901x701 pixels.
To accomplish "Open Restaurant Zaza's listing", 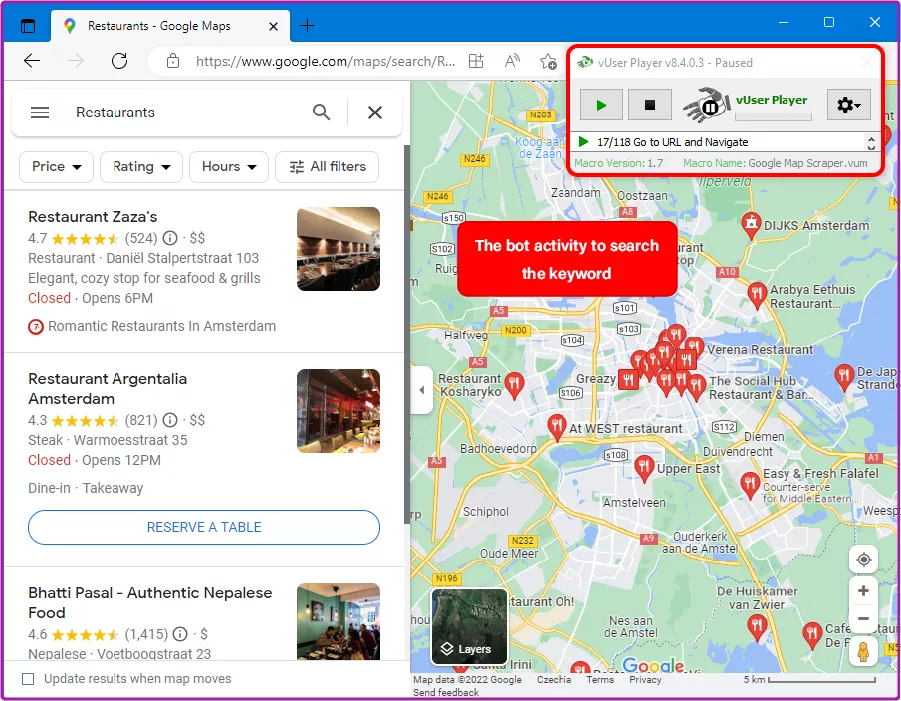I will click(93, 217).
